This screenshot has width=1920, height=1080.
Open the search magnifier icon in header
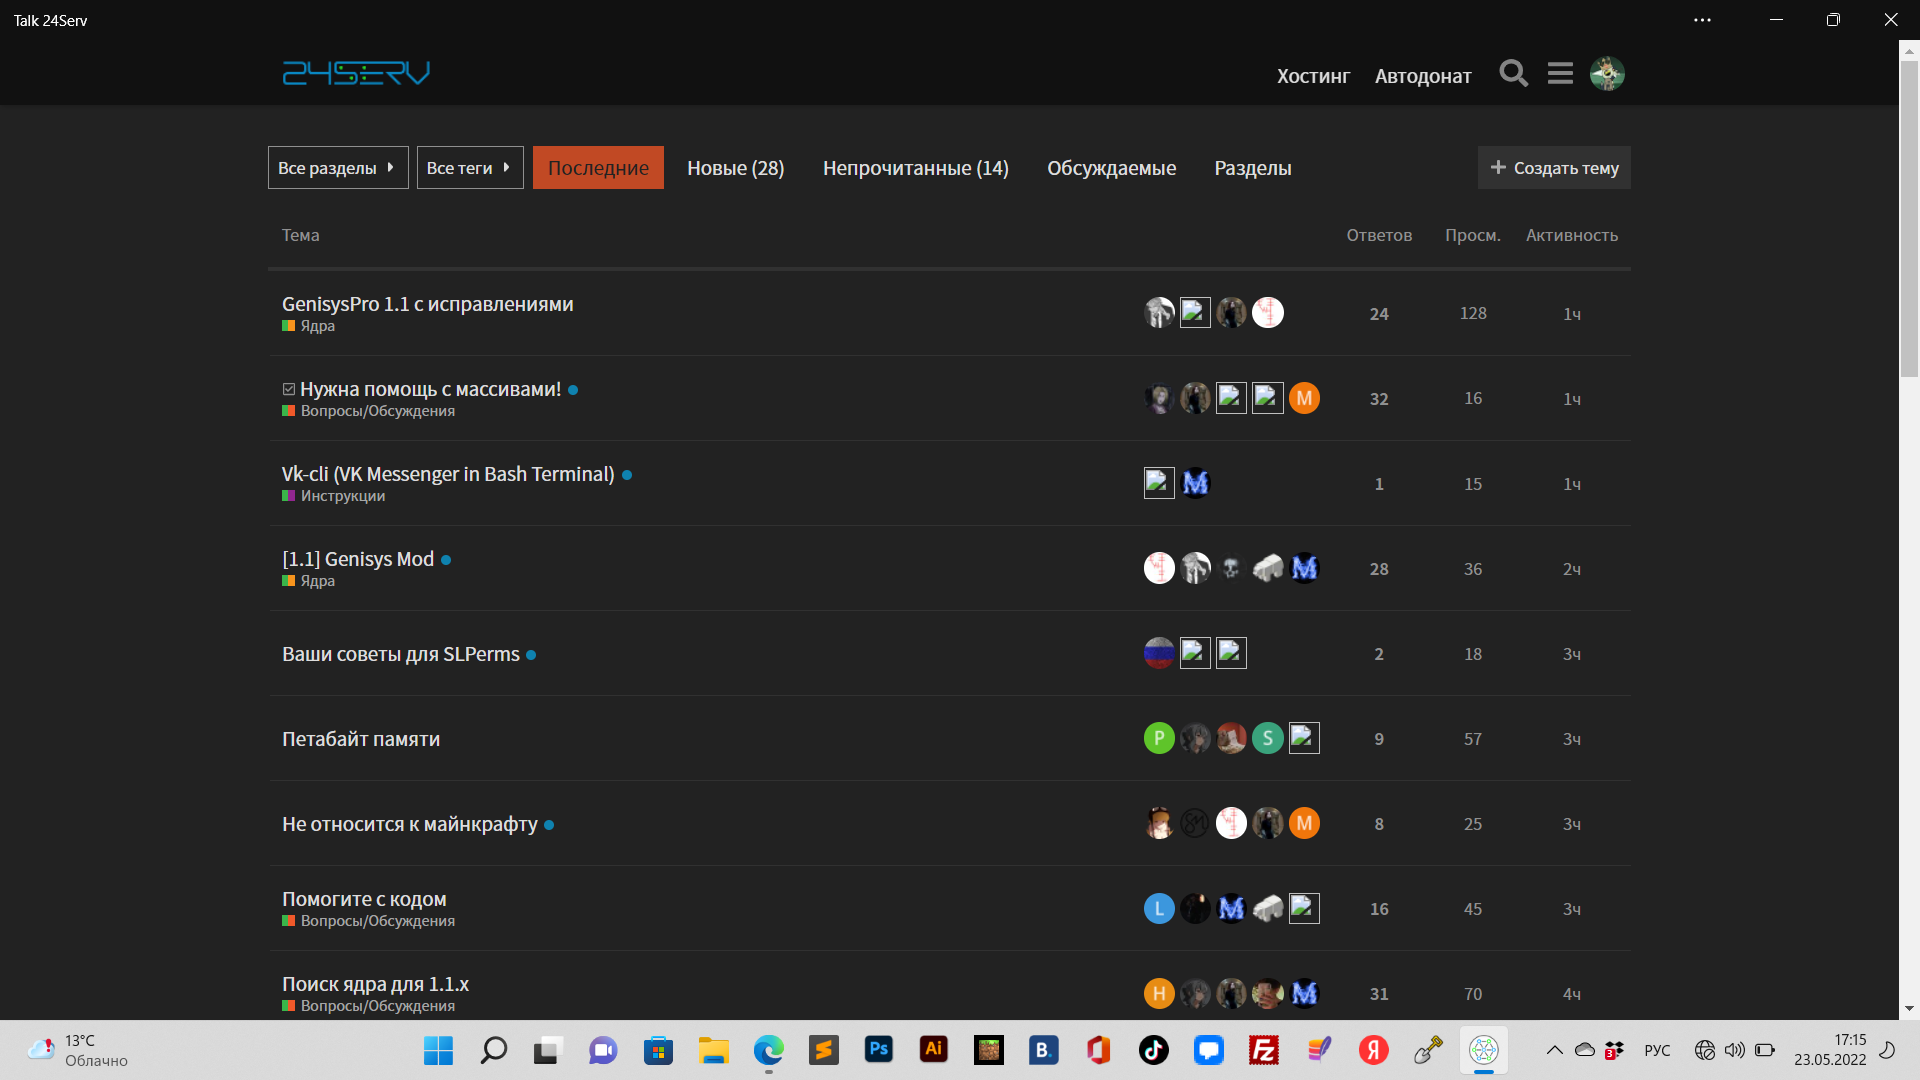click(x=1513, y=73)
